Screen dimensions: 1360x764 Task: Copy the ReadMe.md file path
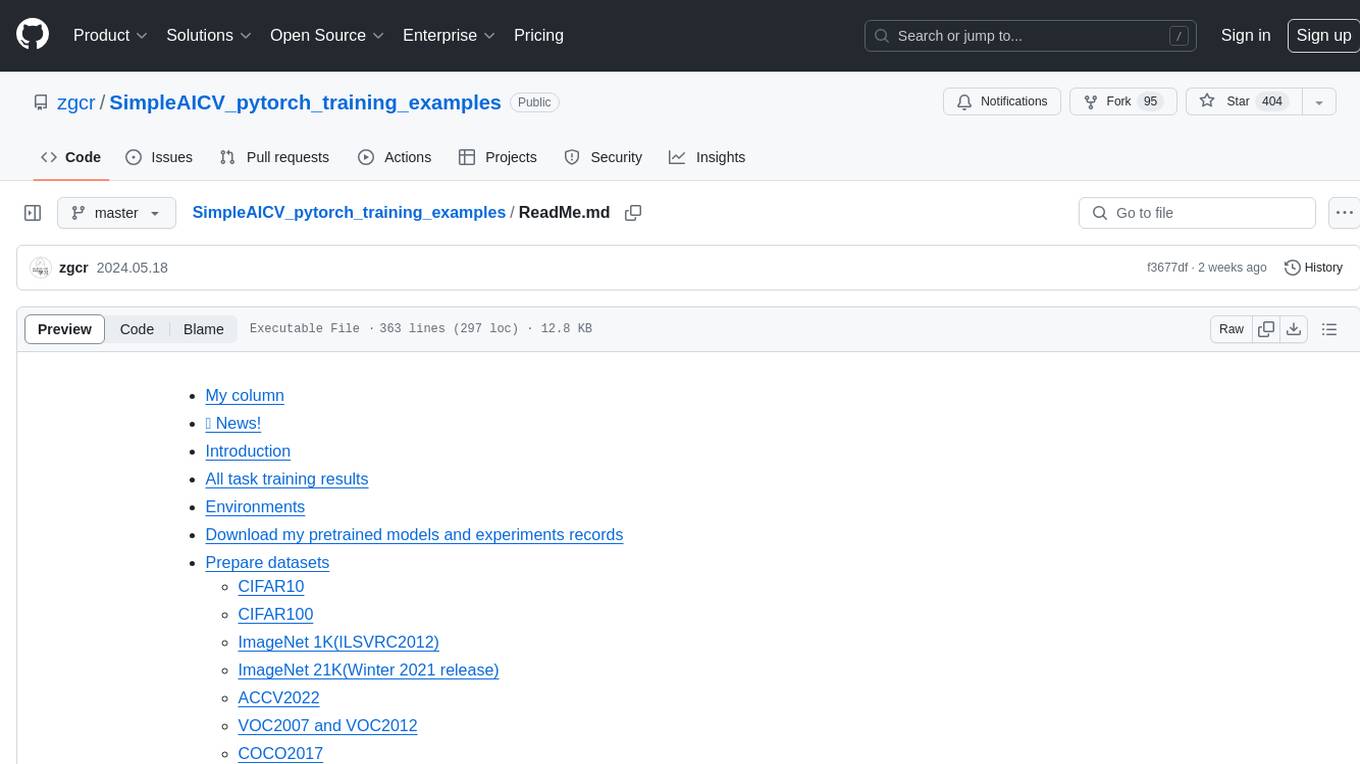633,213
